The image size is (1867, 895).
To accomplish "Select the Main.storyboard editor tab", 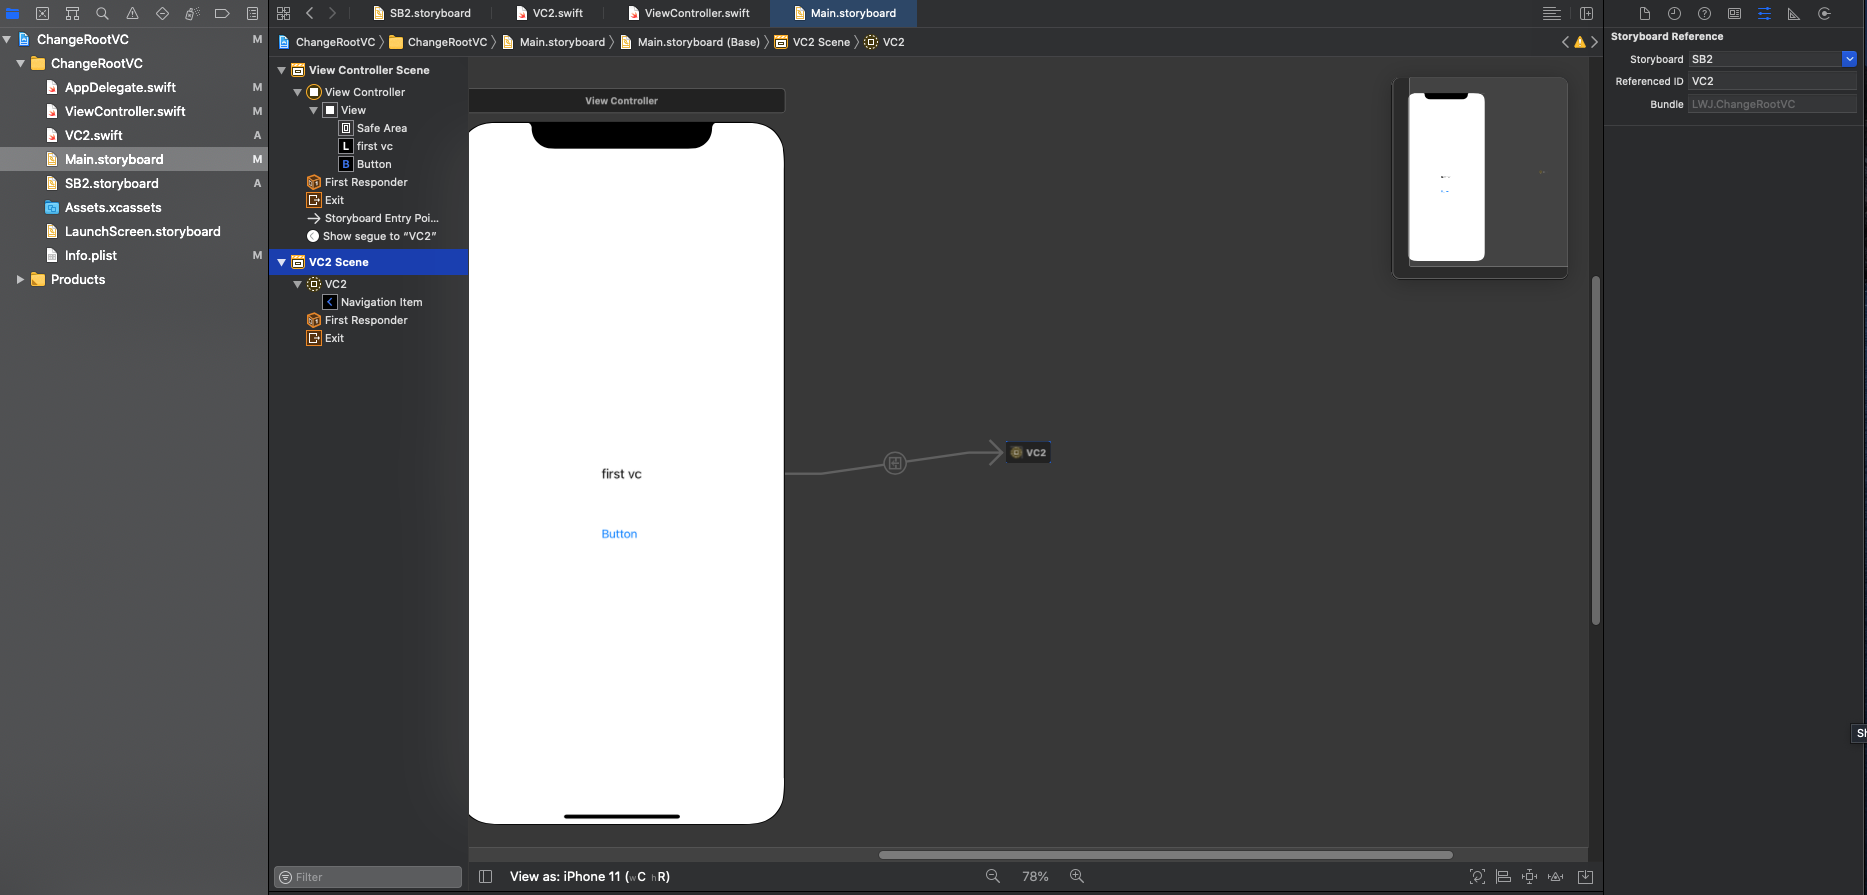I will click(844, 13).
